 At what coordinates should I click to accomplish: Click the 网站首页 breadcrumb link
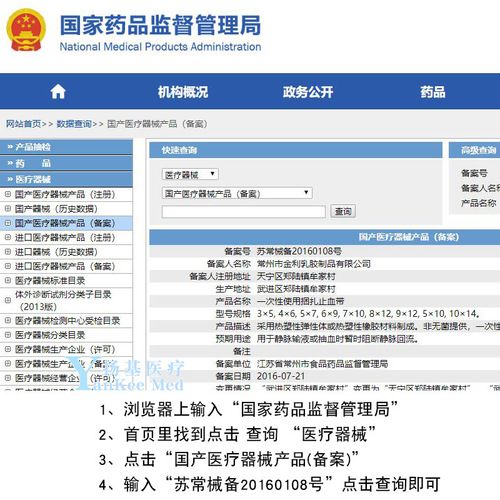coord(23,124)
